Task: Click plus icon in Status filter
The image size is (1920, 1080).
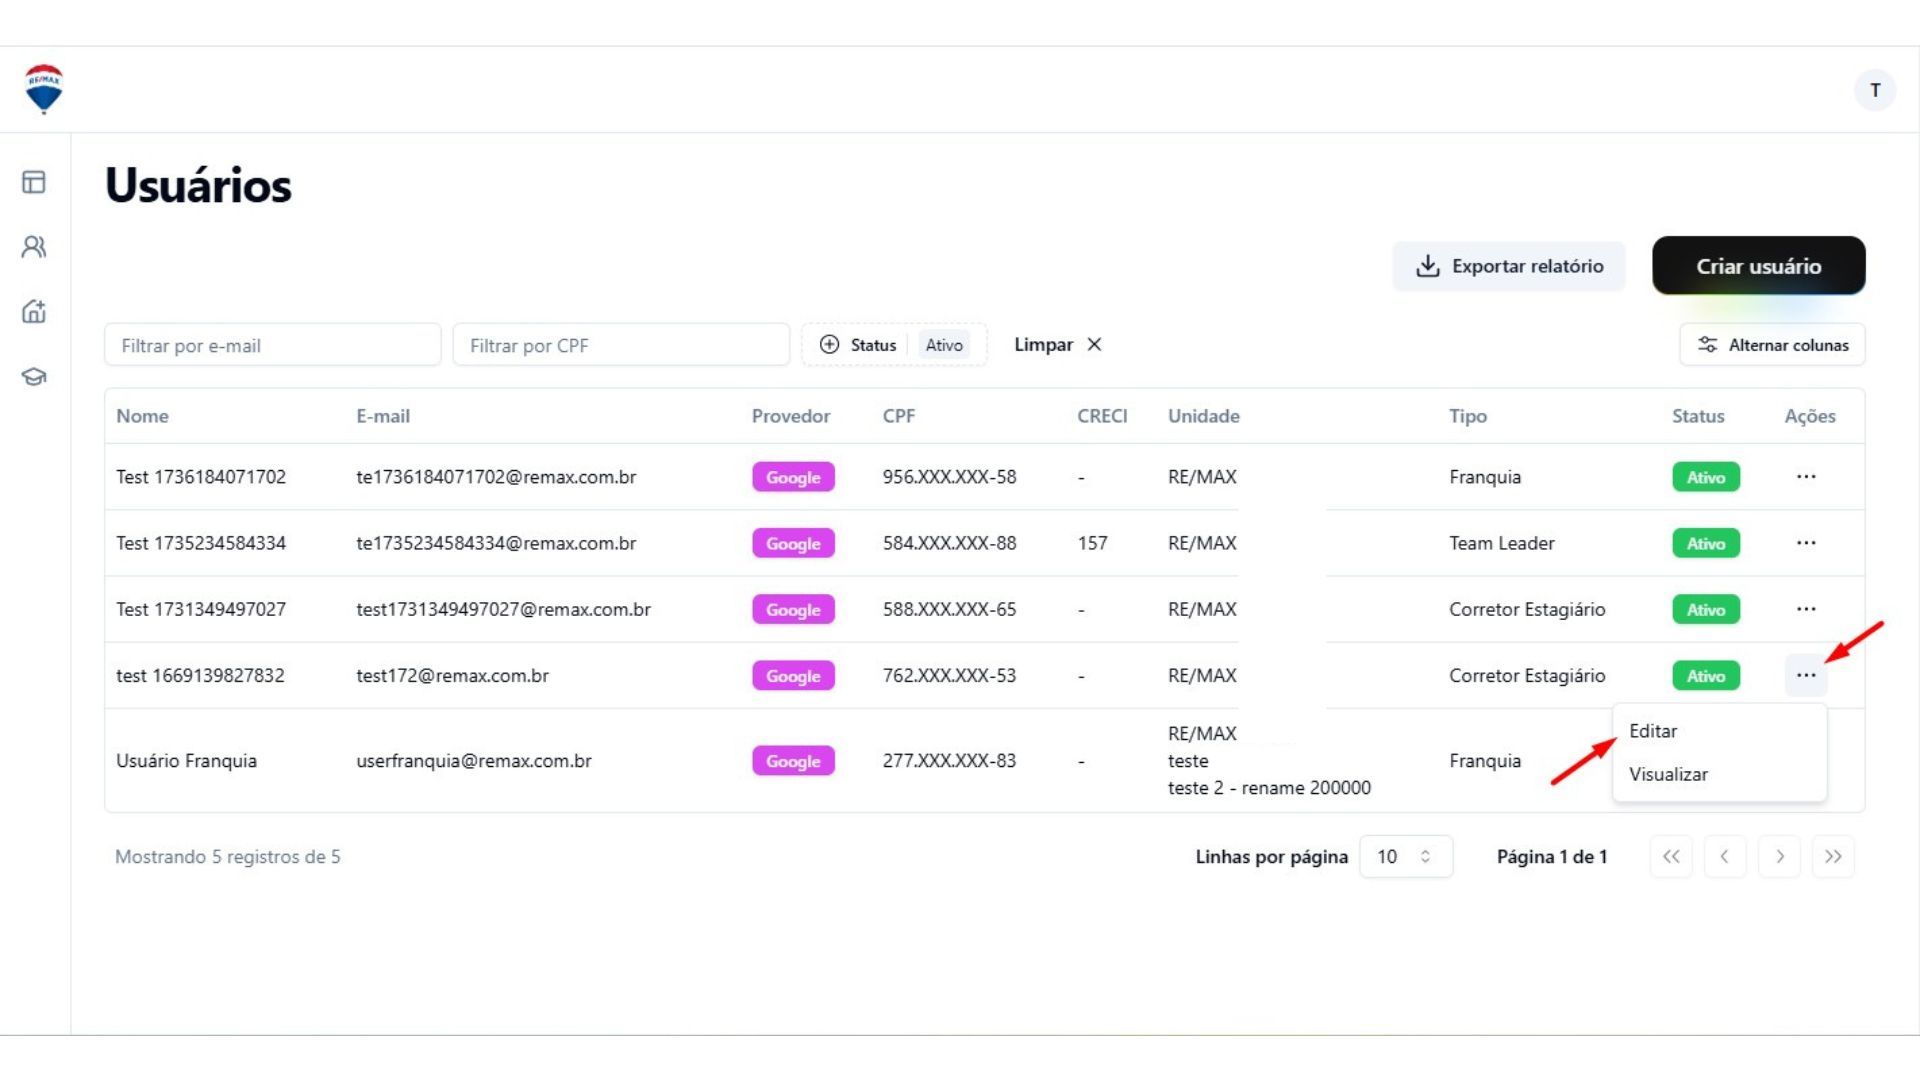Action: 829,344
